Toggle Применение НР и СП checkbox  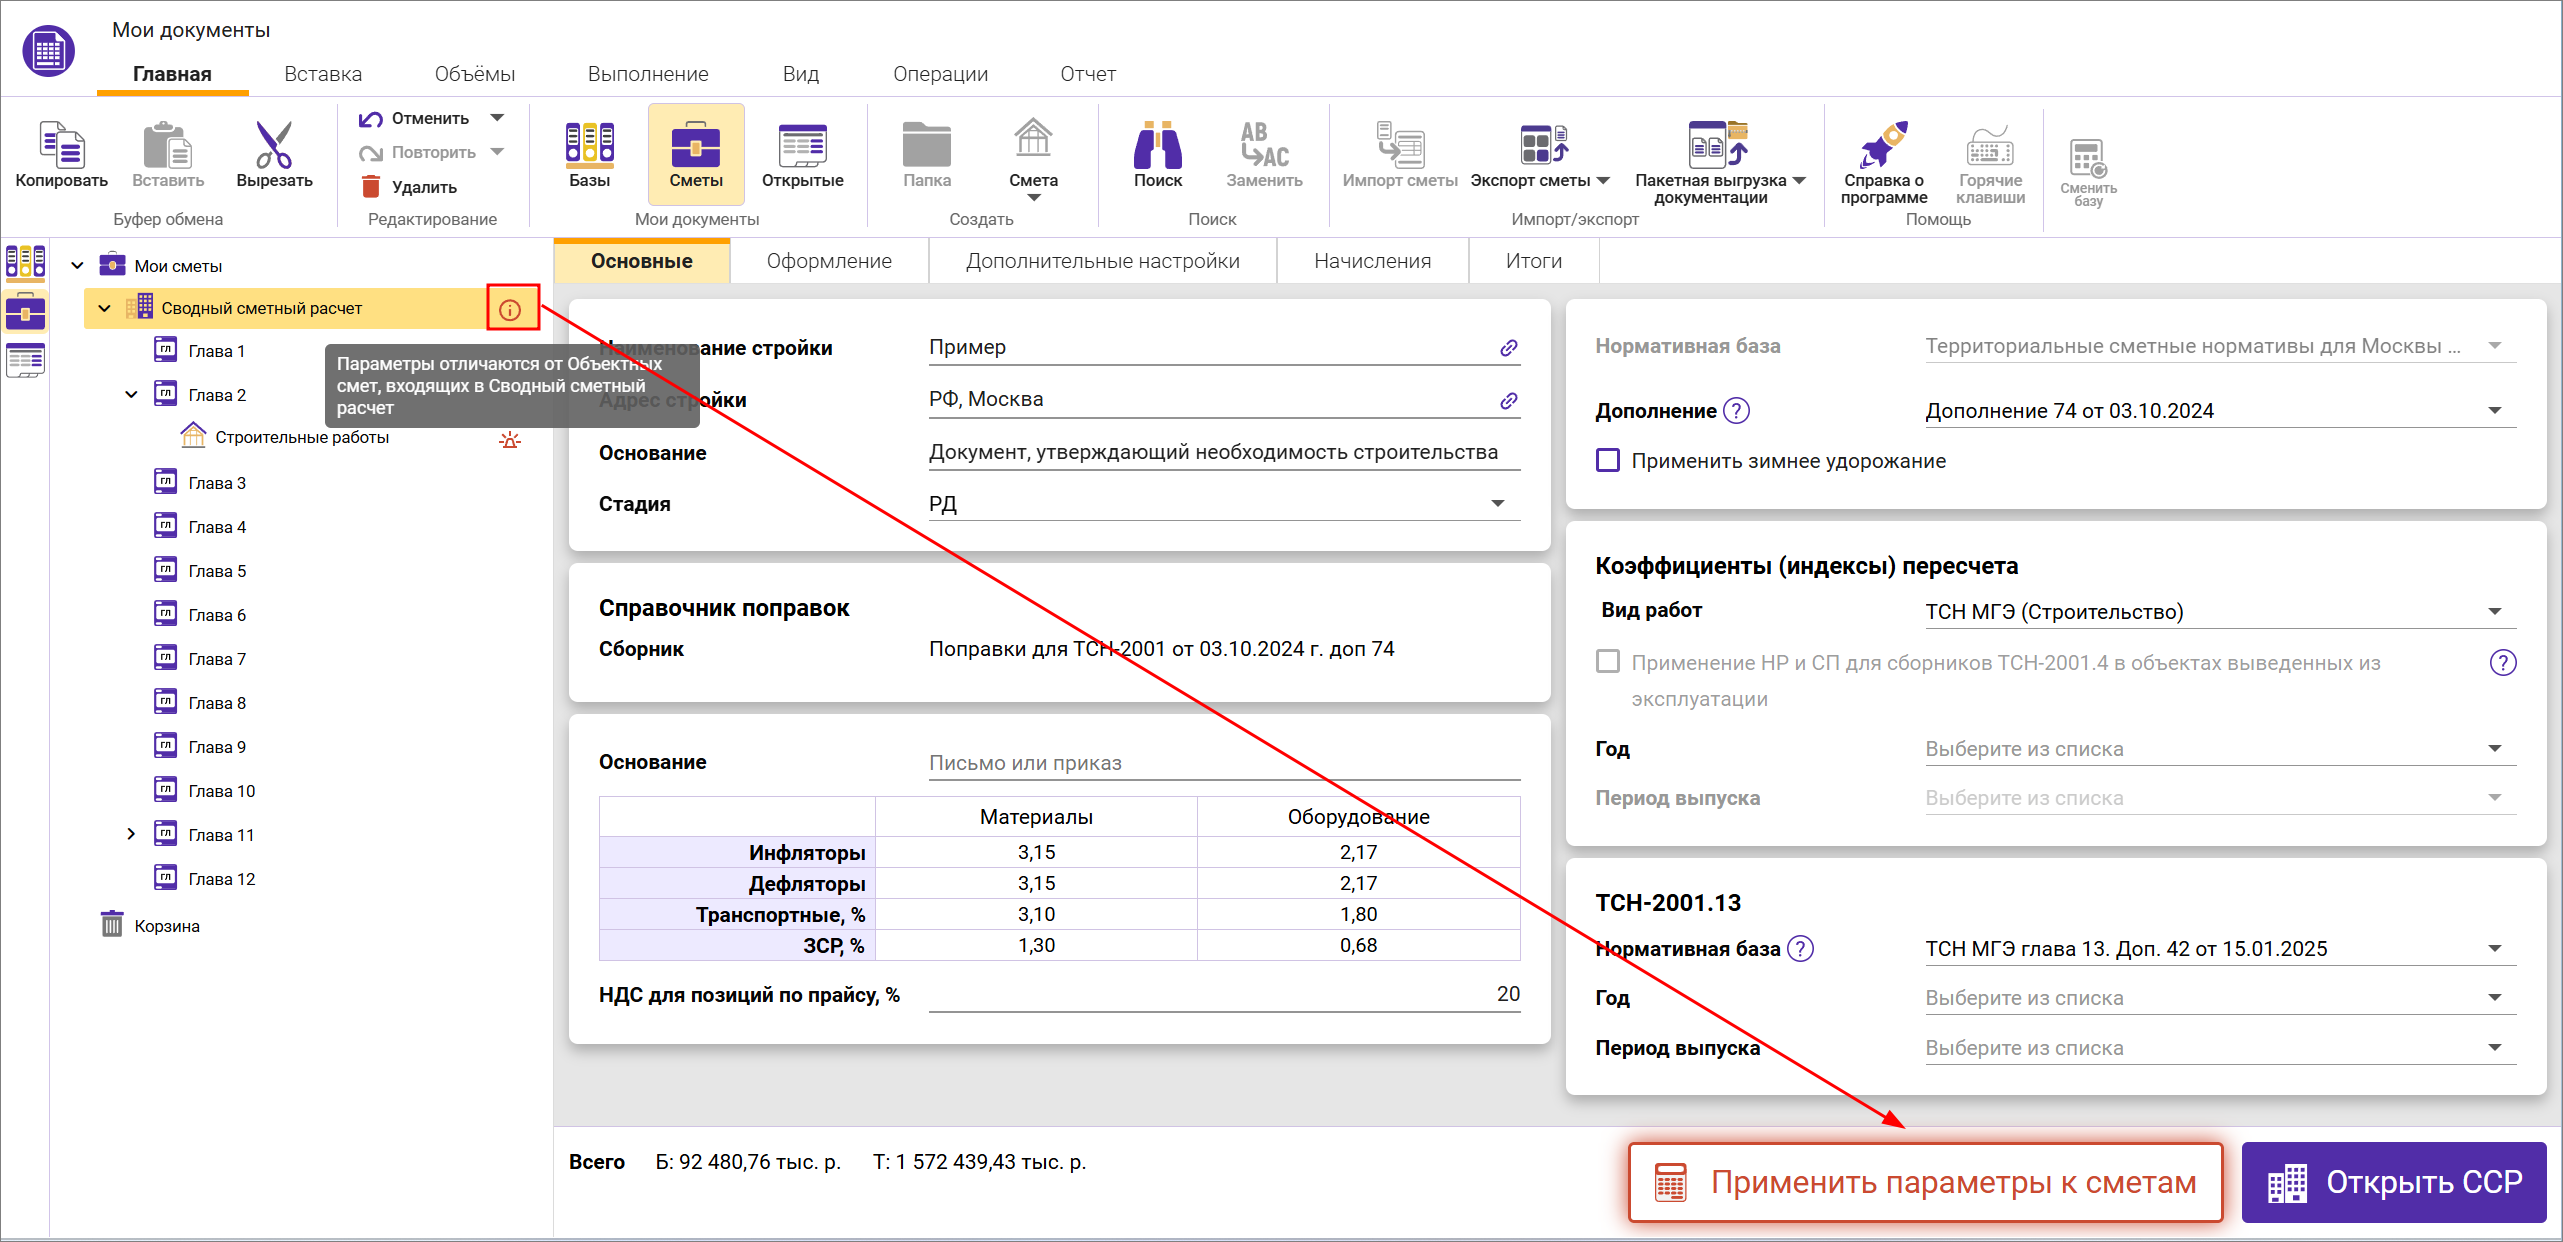pos(1608,662)
